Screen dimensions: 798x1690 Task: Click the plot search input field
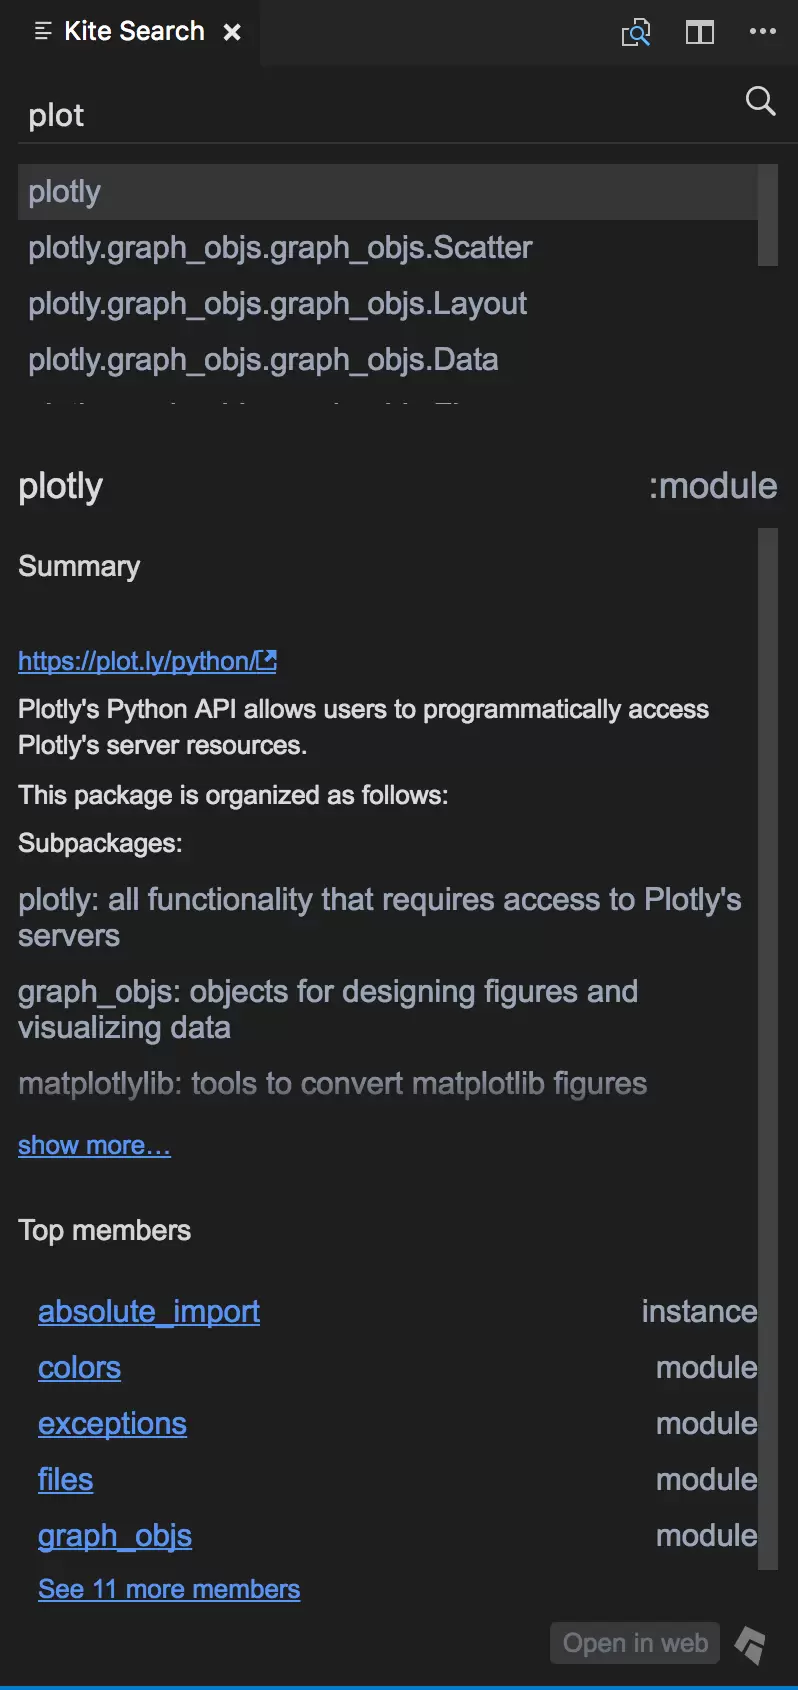380,115
